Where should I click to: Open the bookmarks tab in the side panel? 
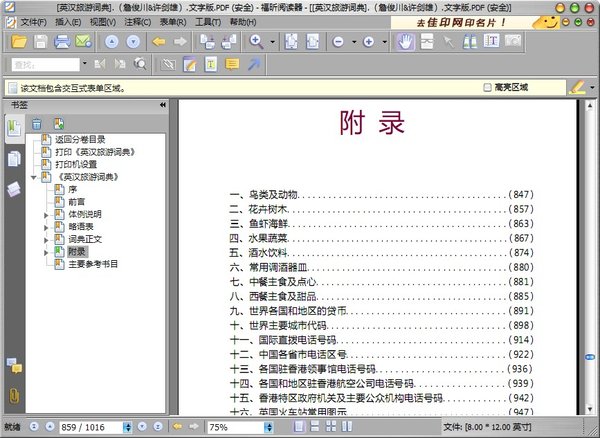[14, 128]
